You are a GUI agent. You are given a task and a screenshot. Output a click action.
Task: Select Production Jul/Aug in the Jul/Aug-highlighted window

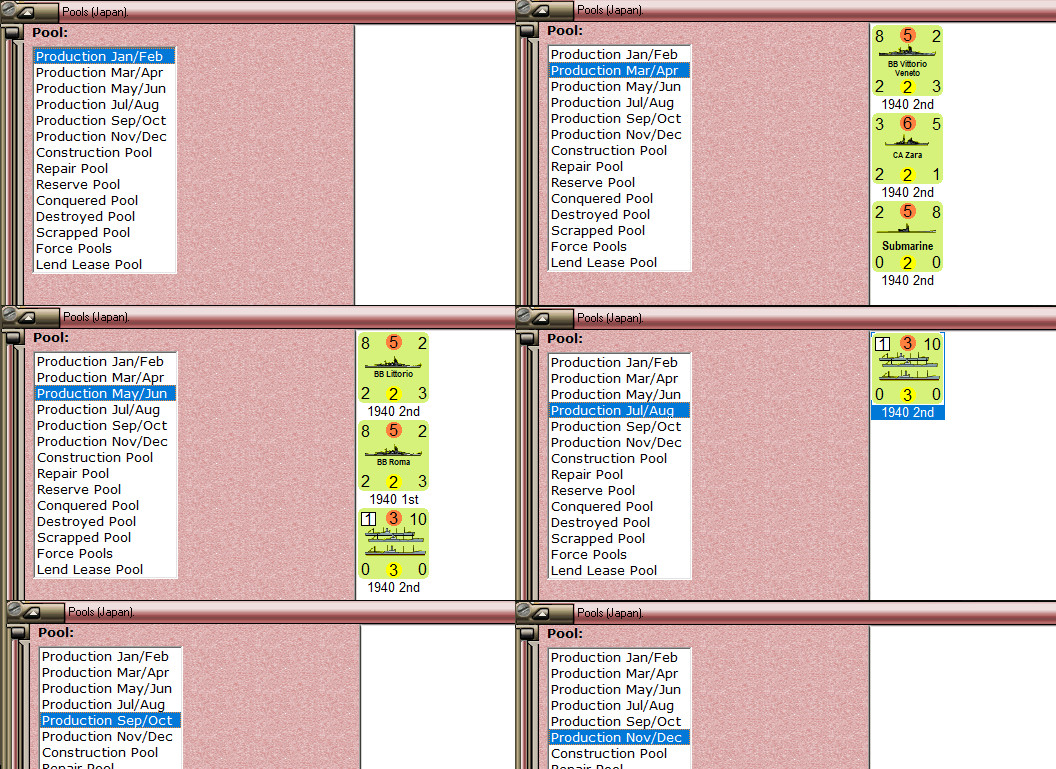(619, 411)
